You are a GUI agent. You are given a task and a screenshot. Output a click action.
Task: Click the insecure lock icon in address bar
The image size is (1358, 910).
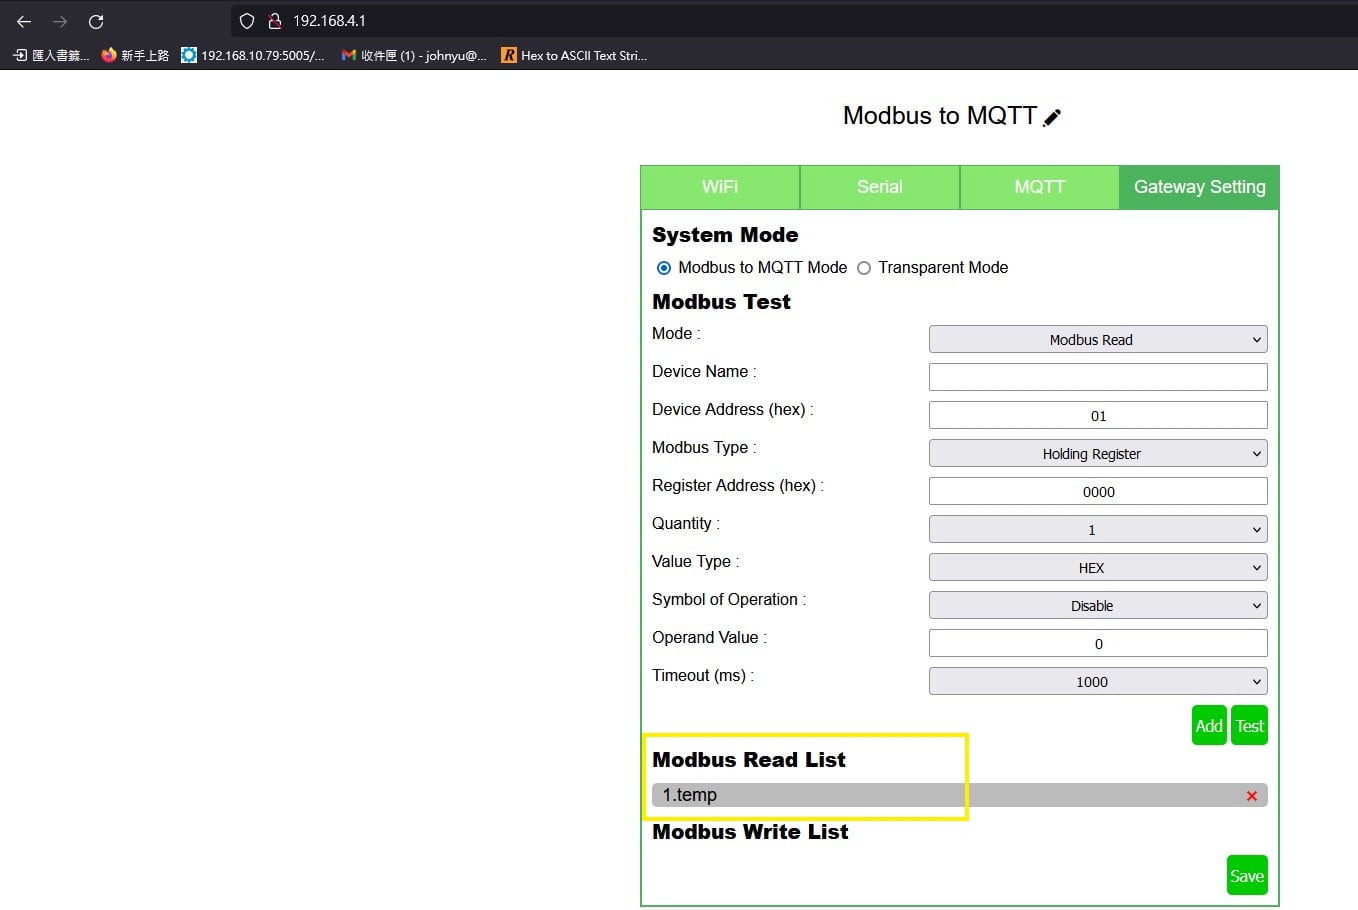[x=274, y=21]
